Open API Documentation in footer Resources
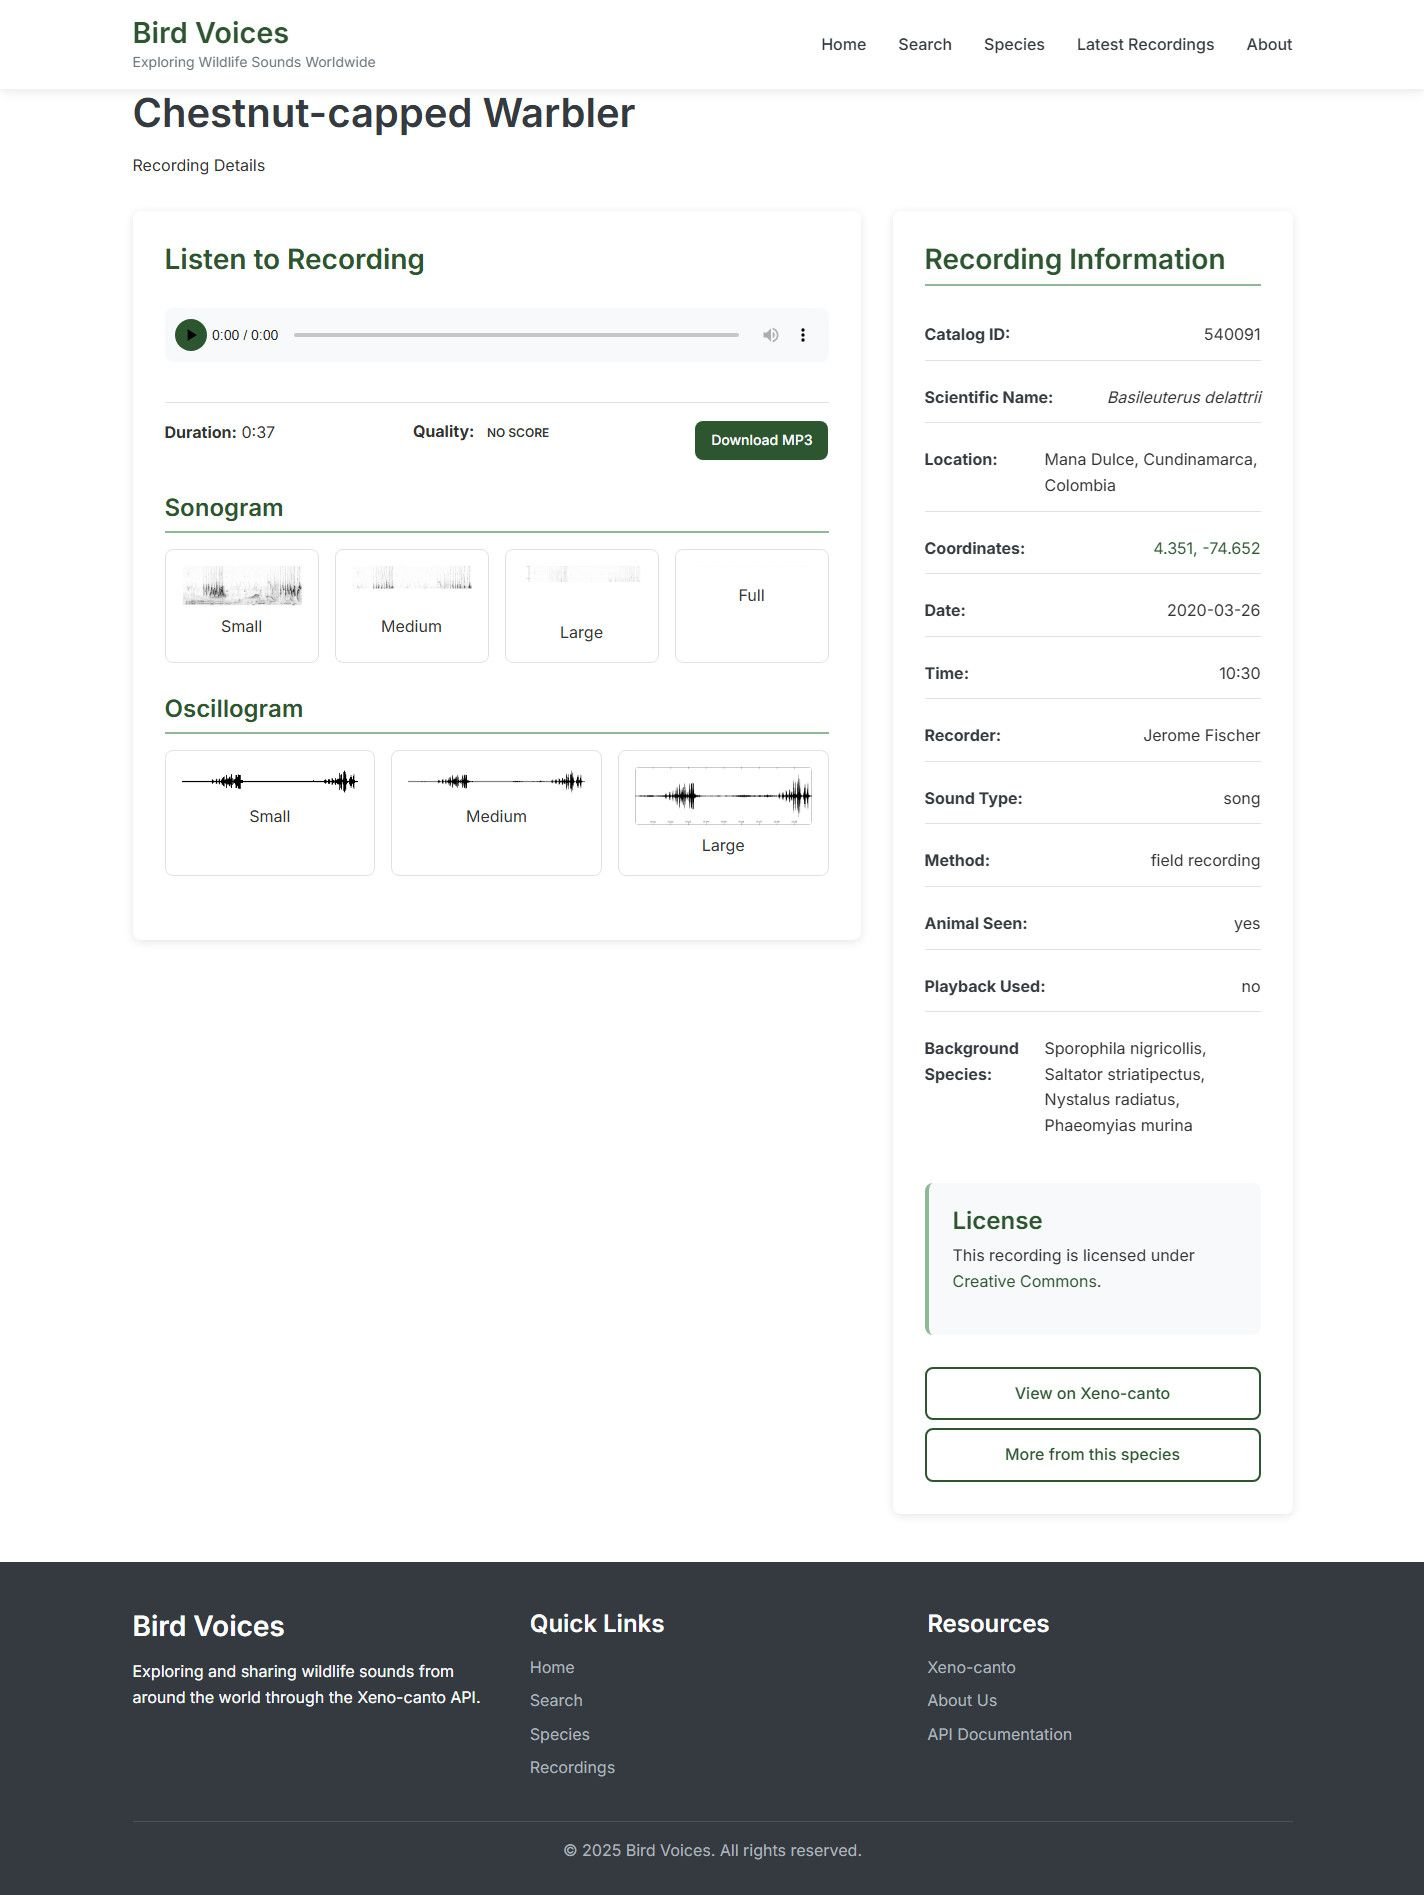 pyautogui.click(x=999, y=1734)
